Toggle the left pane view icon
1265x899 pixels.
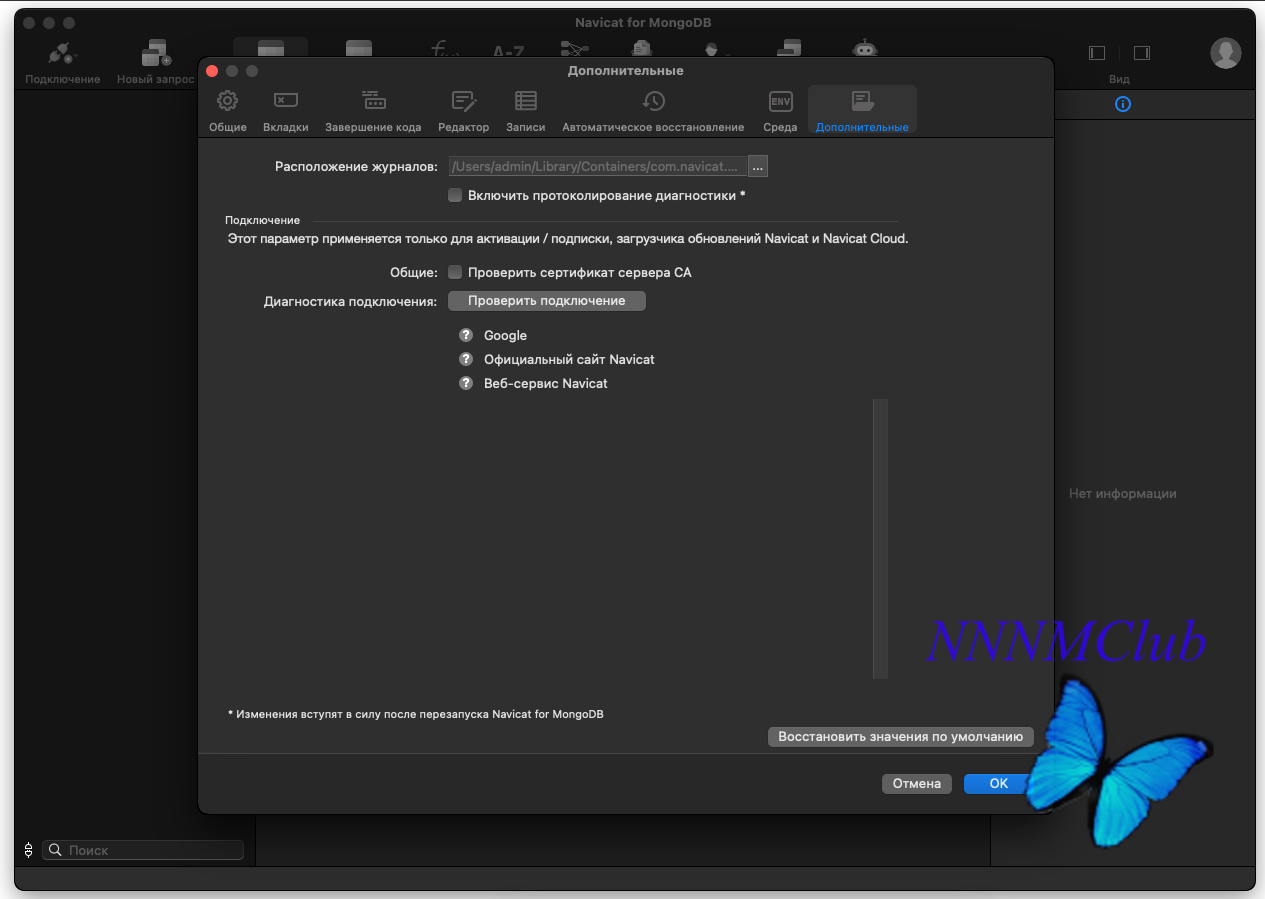tap(1097, 53)
